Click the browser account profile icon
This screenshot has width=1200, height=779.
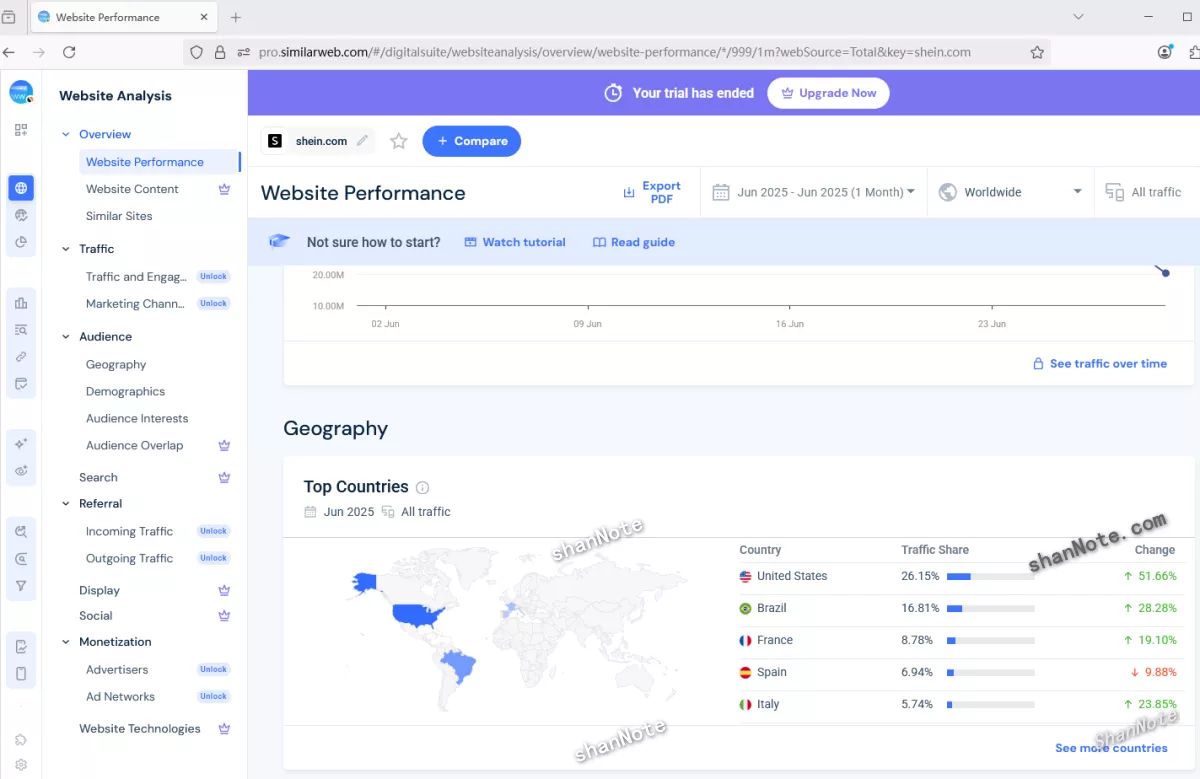click(1165, 52)
